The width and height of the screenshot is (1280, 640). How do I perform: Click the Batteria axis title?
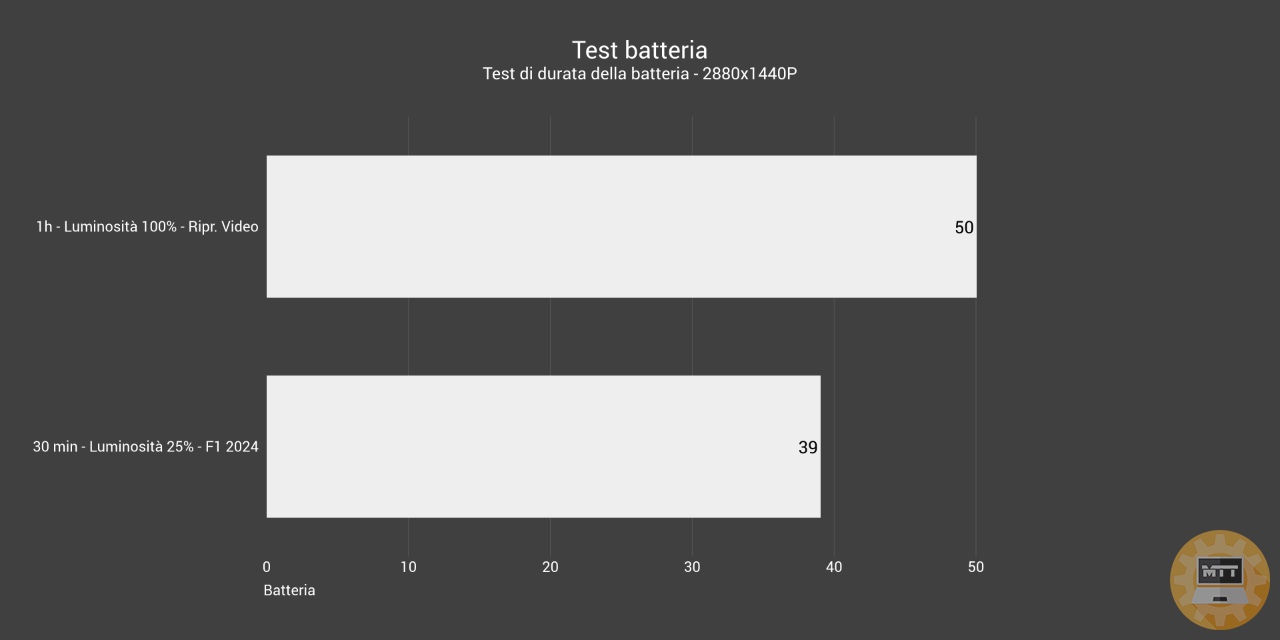(289, 590)
